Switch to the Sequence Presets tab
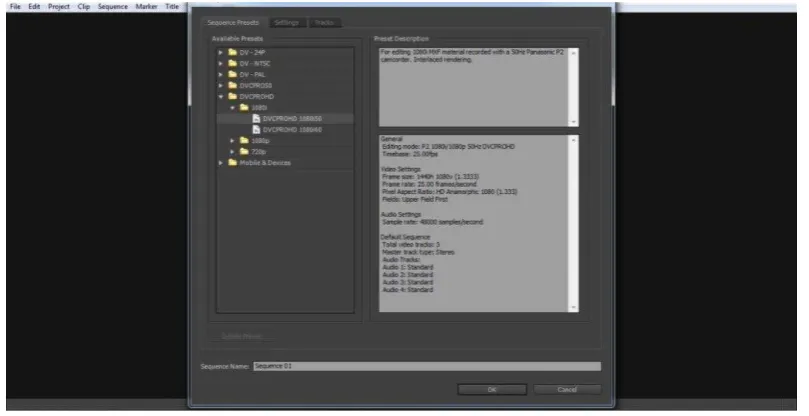Screen dimensions: 809x416 (233, 23)
